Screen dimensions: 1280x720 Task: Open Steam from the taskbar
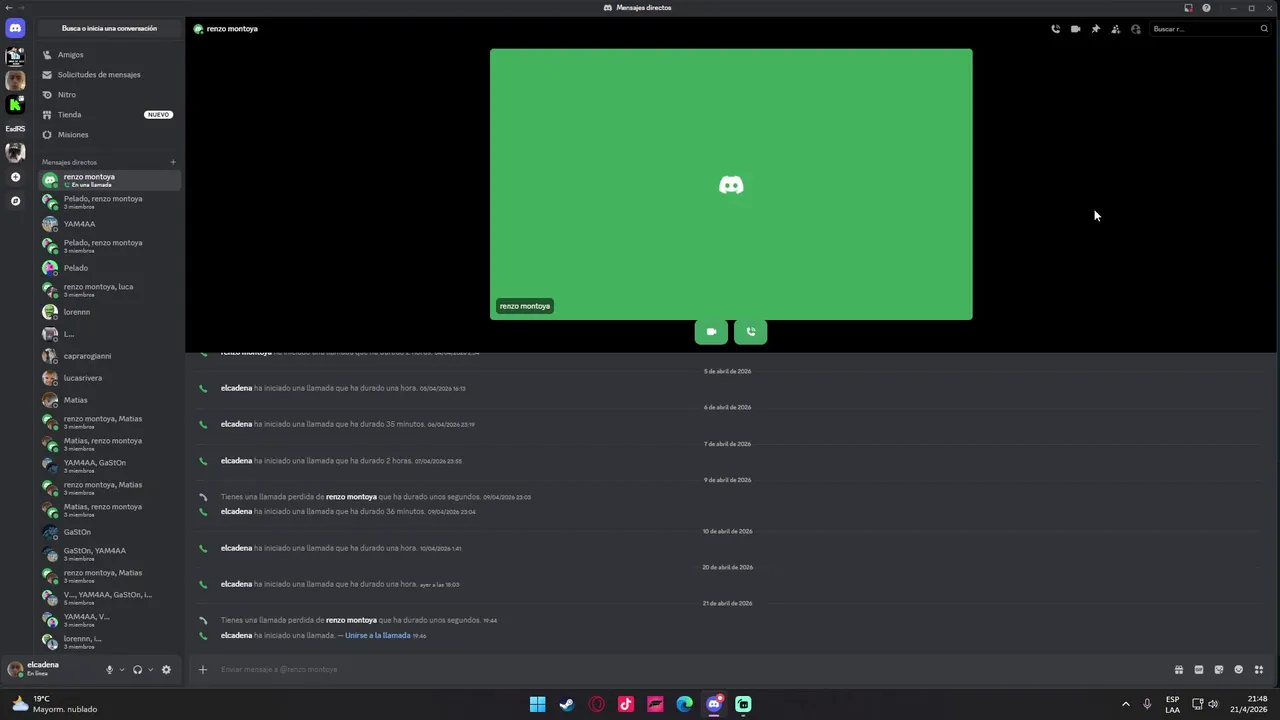click(x=567, y=704)
